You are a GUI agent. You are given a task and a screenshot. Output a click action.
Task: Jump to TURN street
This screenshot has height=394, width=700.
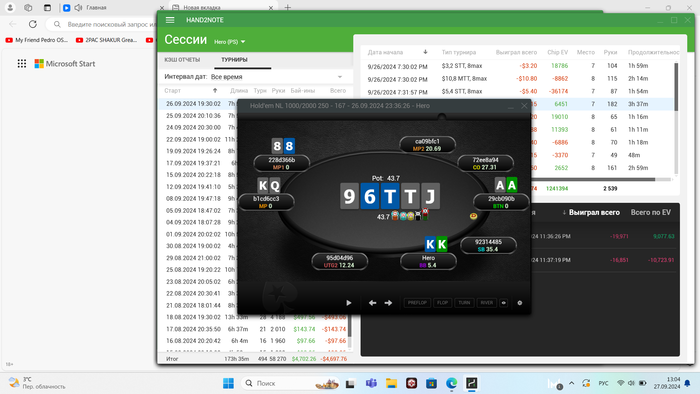(464, 303)
